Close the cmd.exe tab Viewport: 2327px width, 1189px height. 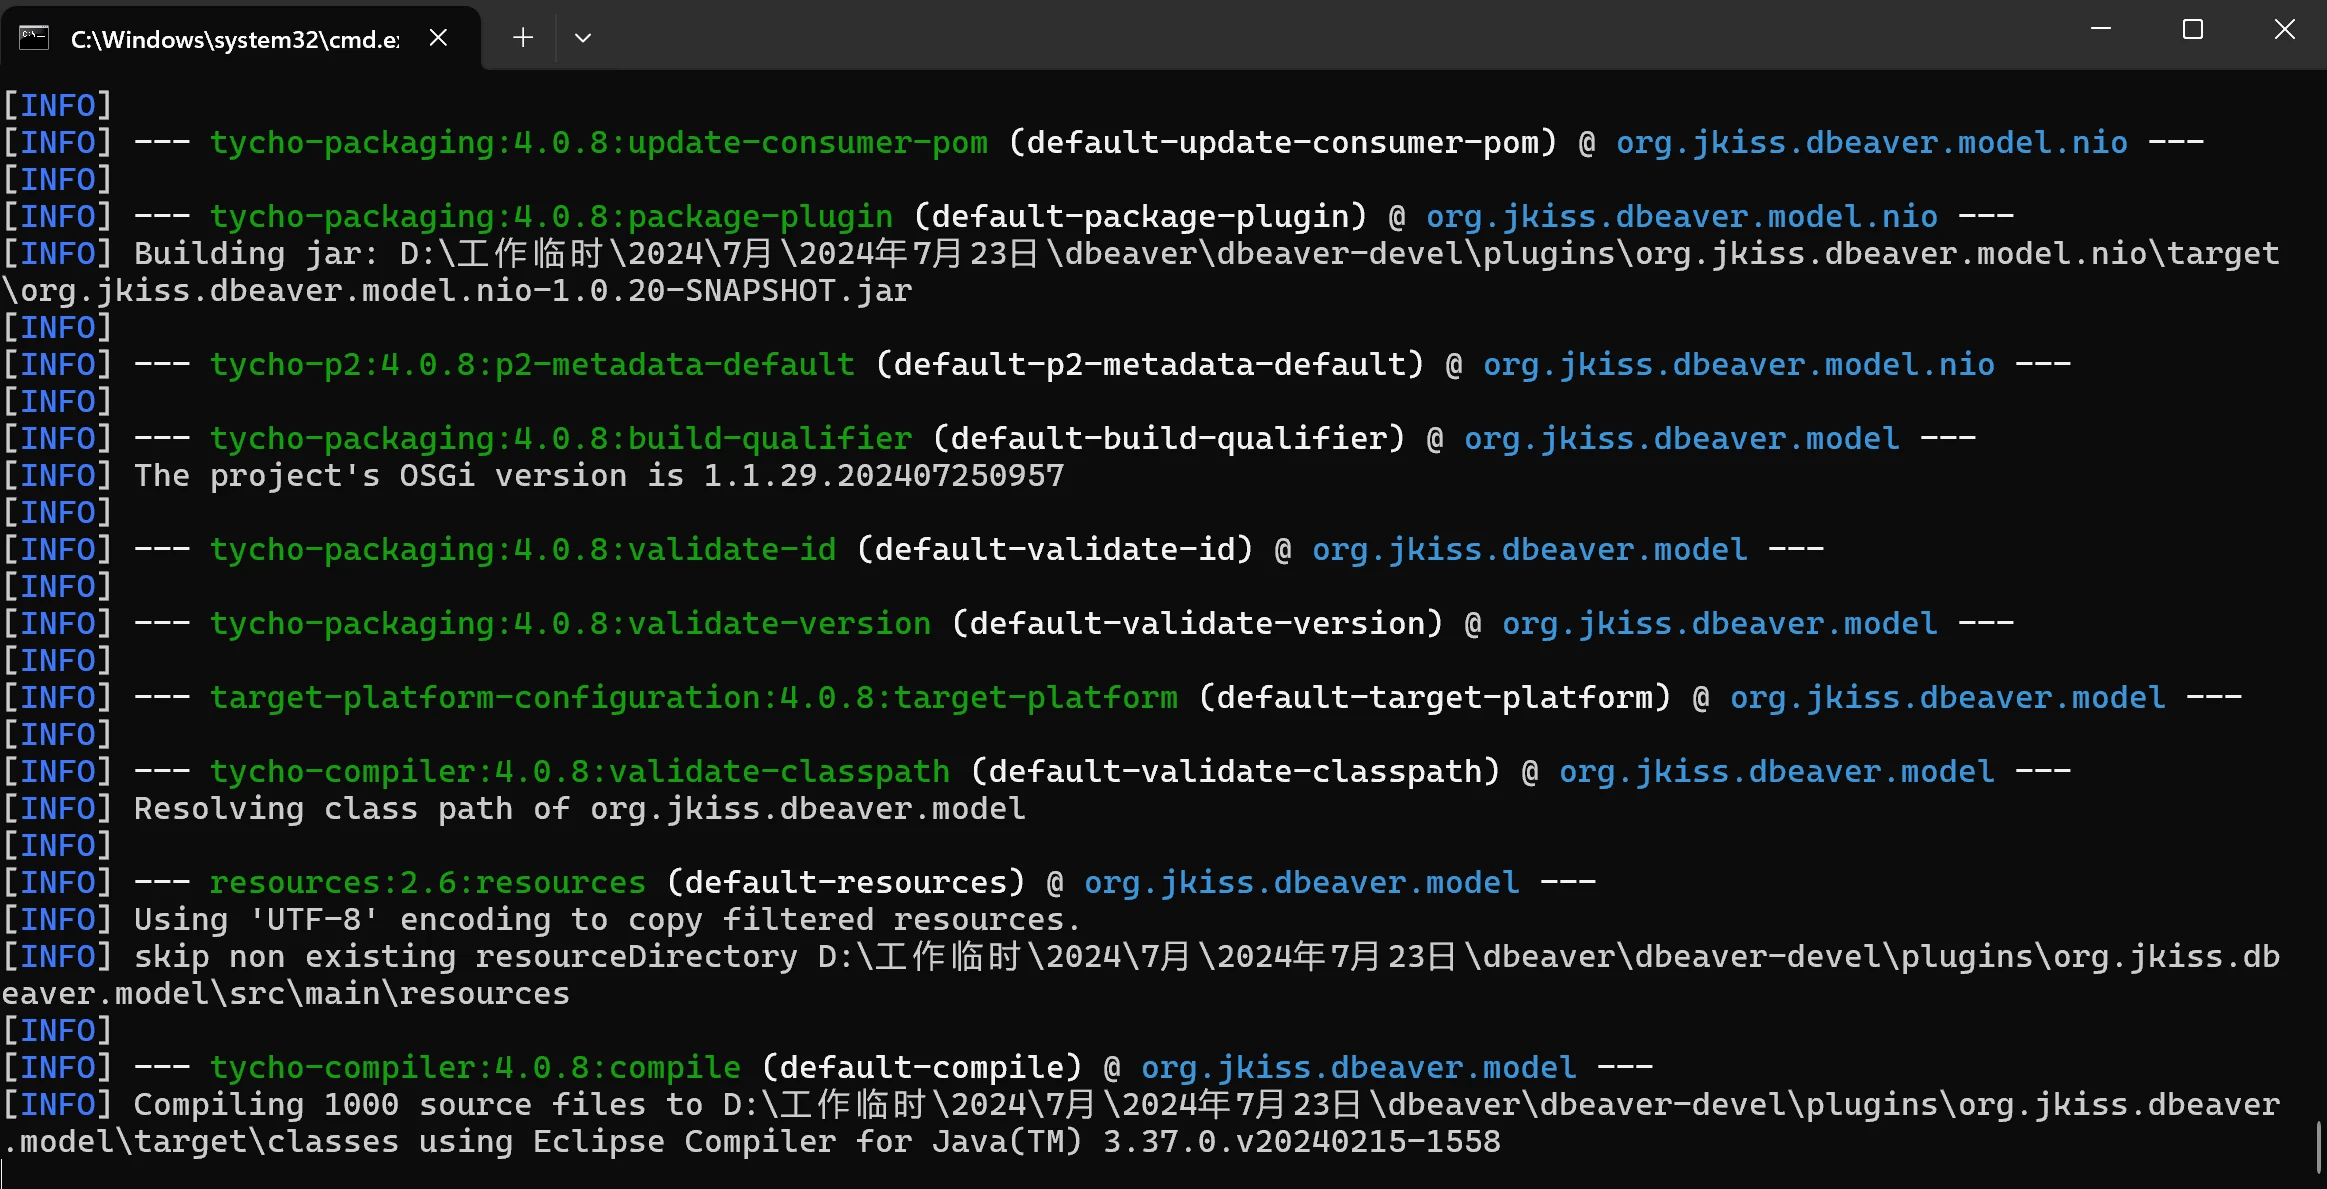coord(438,38)
